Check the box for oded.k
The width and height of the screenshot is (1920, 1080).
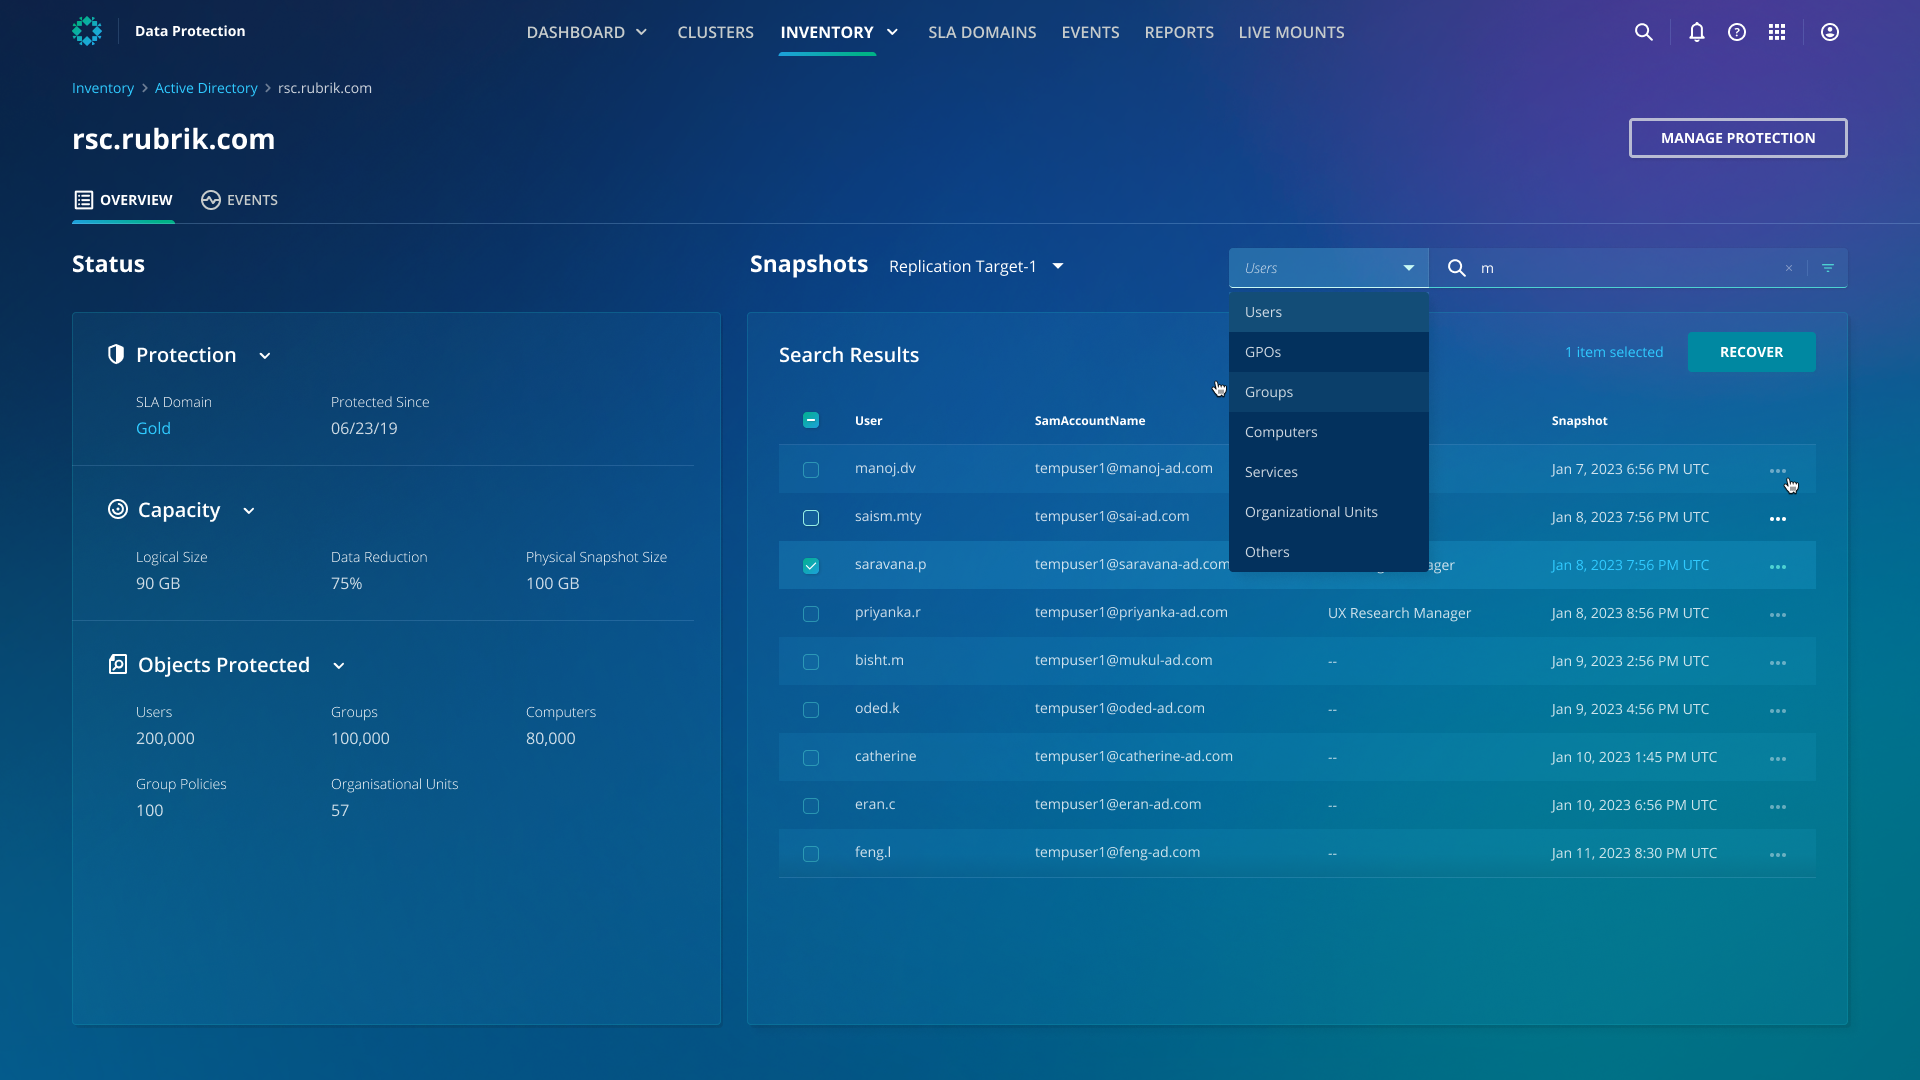pyautogui.click(x=811, y=710)
